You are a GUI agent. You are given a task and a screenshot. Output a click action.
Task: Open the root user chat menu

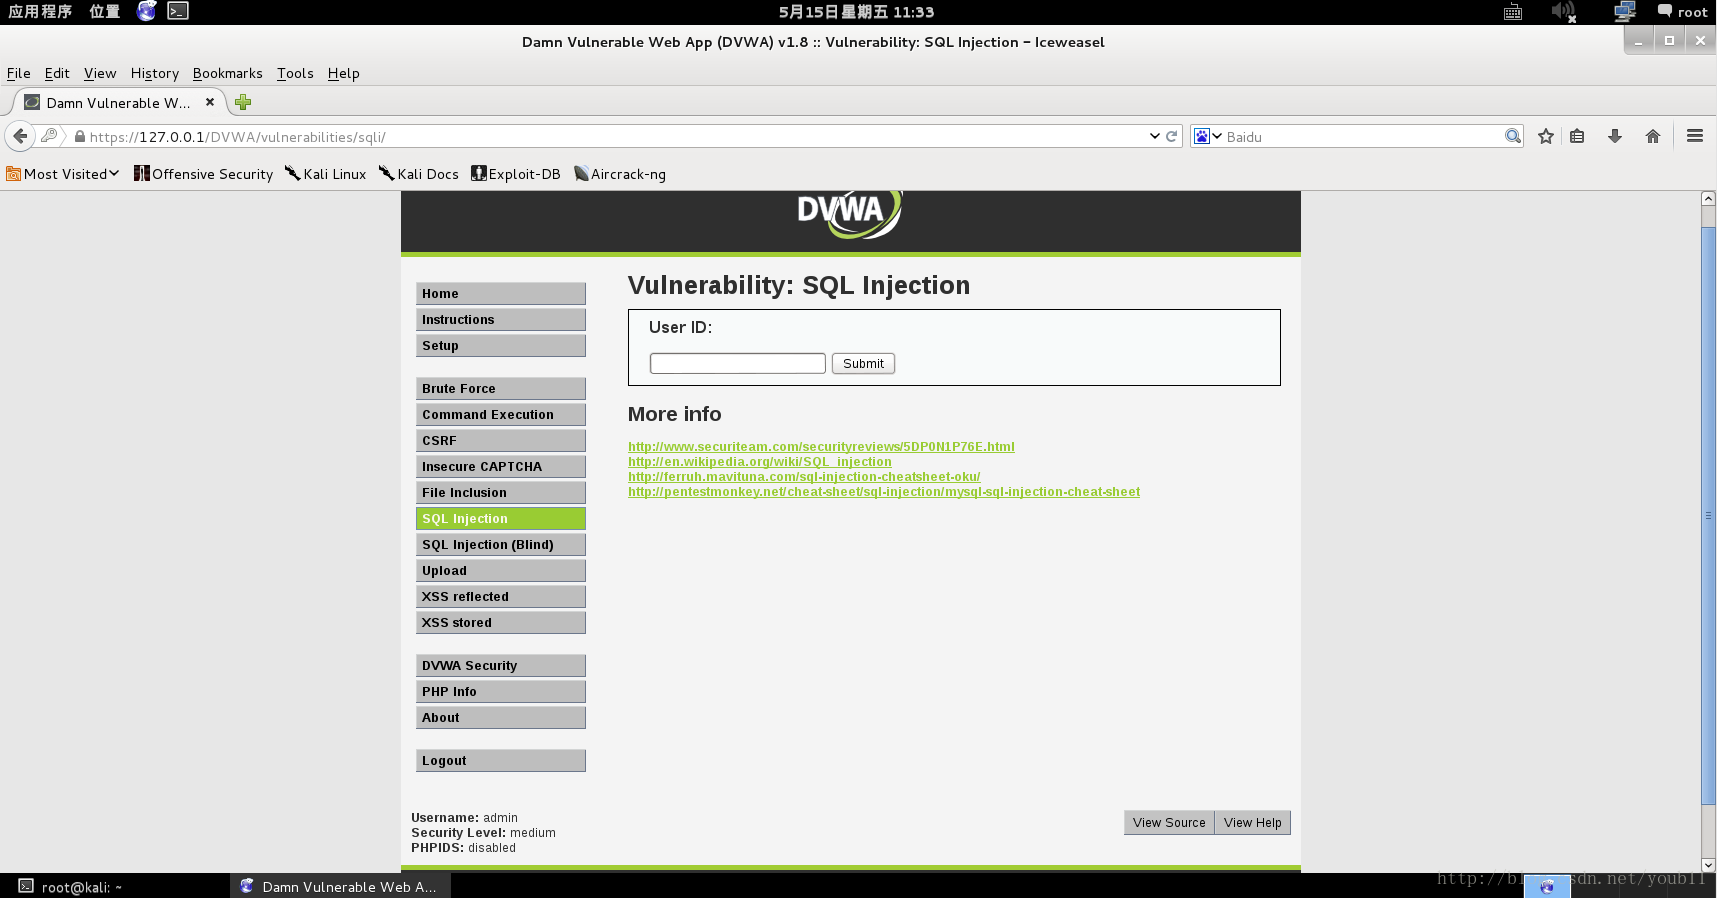[1683, 12]
